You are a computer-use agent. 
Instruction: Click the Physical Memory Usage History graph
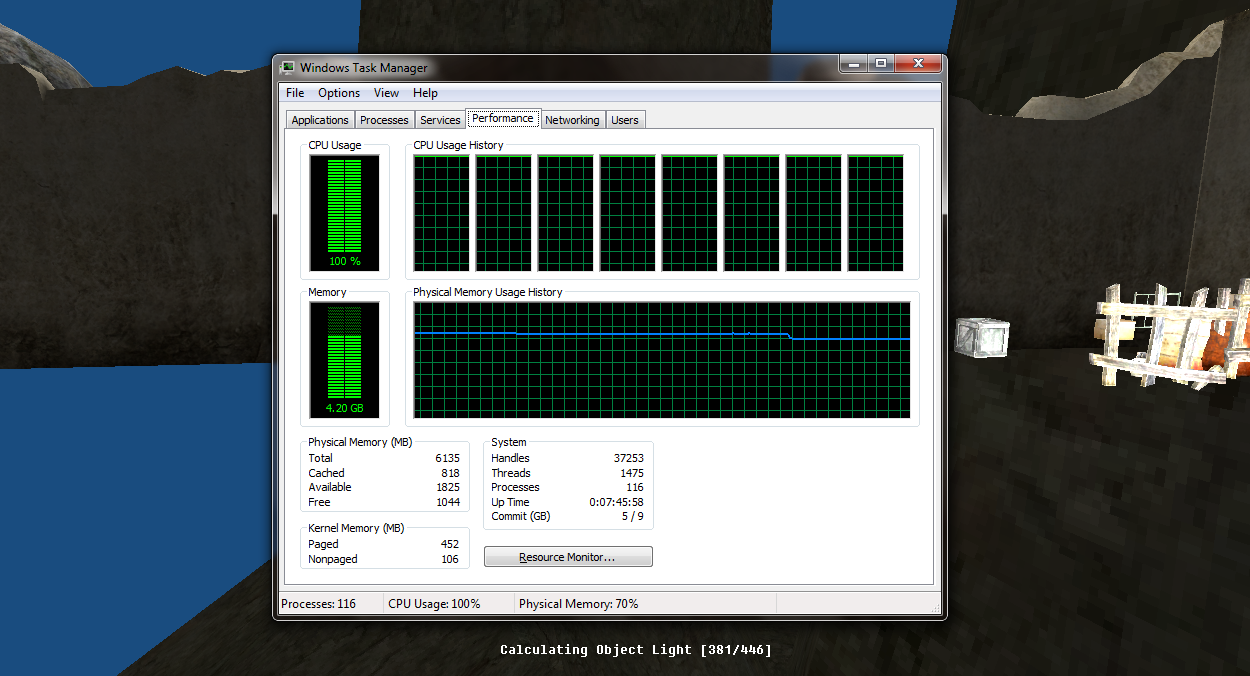pyautogui.click(x=662, y=359)
